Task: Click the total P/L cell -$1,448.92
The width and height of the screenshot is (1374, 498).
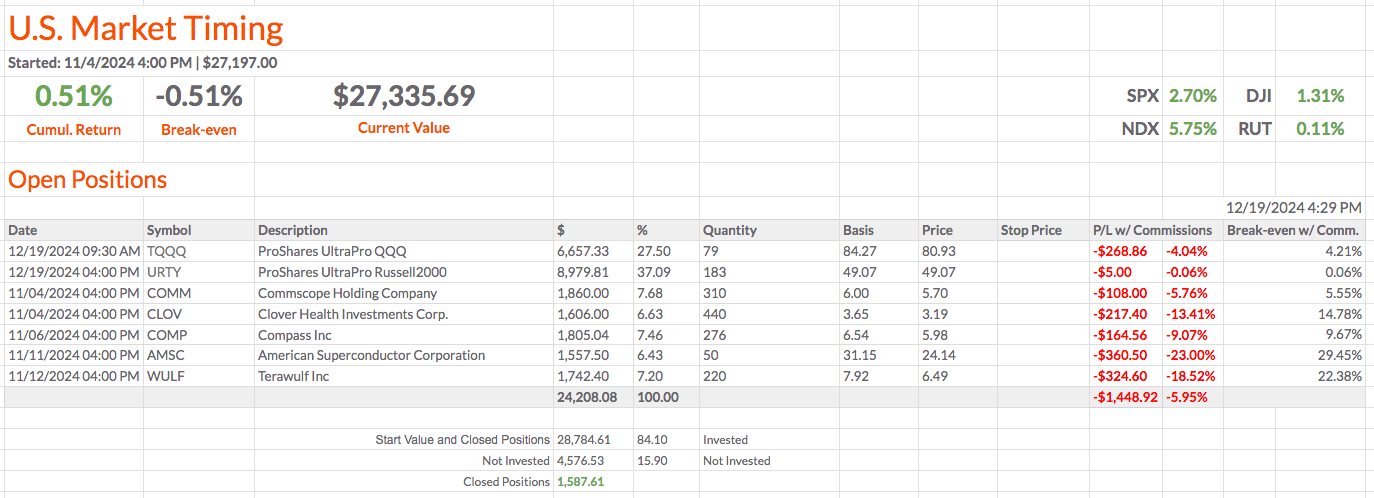Action: pos(1124,397)
